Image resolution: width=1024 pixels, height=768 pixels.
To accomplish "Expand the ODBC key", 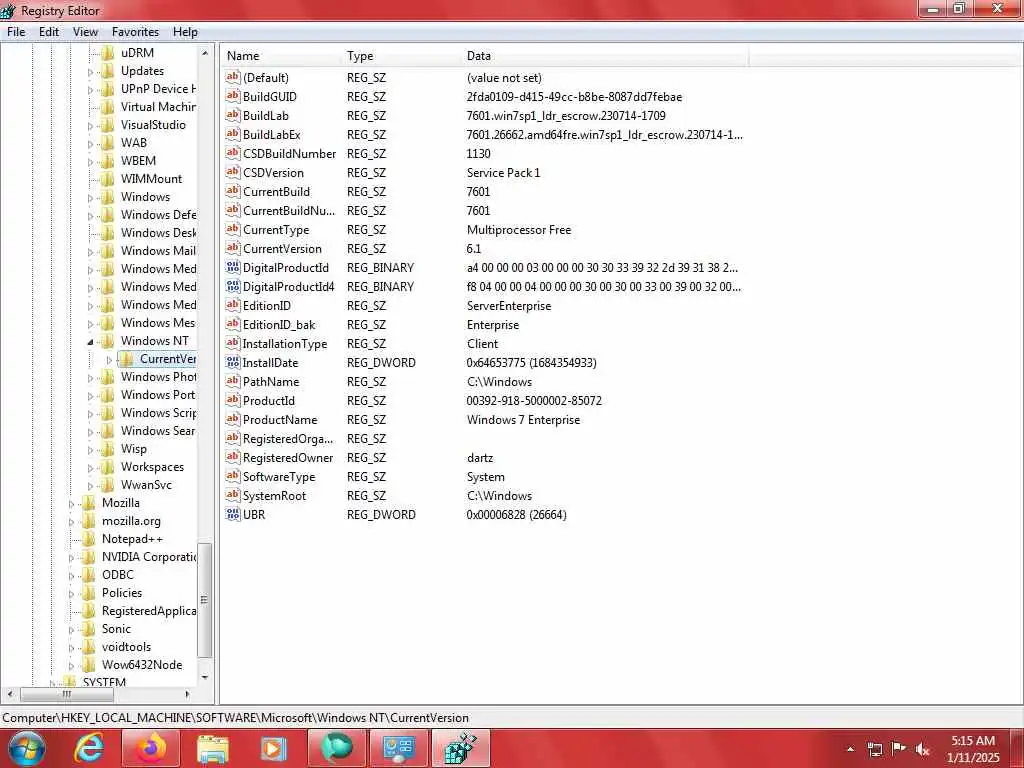I will (71, 575).
